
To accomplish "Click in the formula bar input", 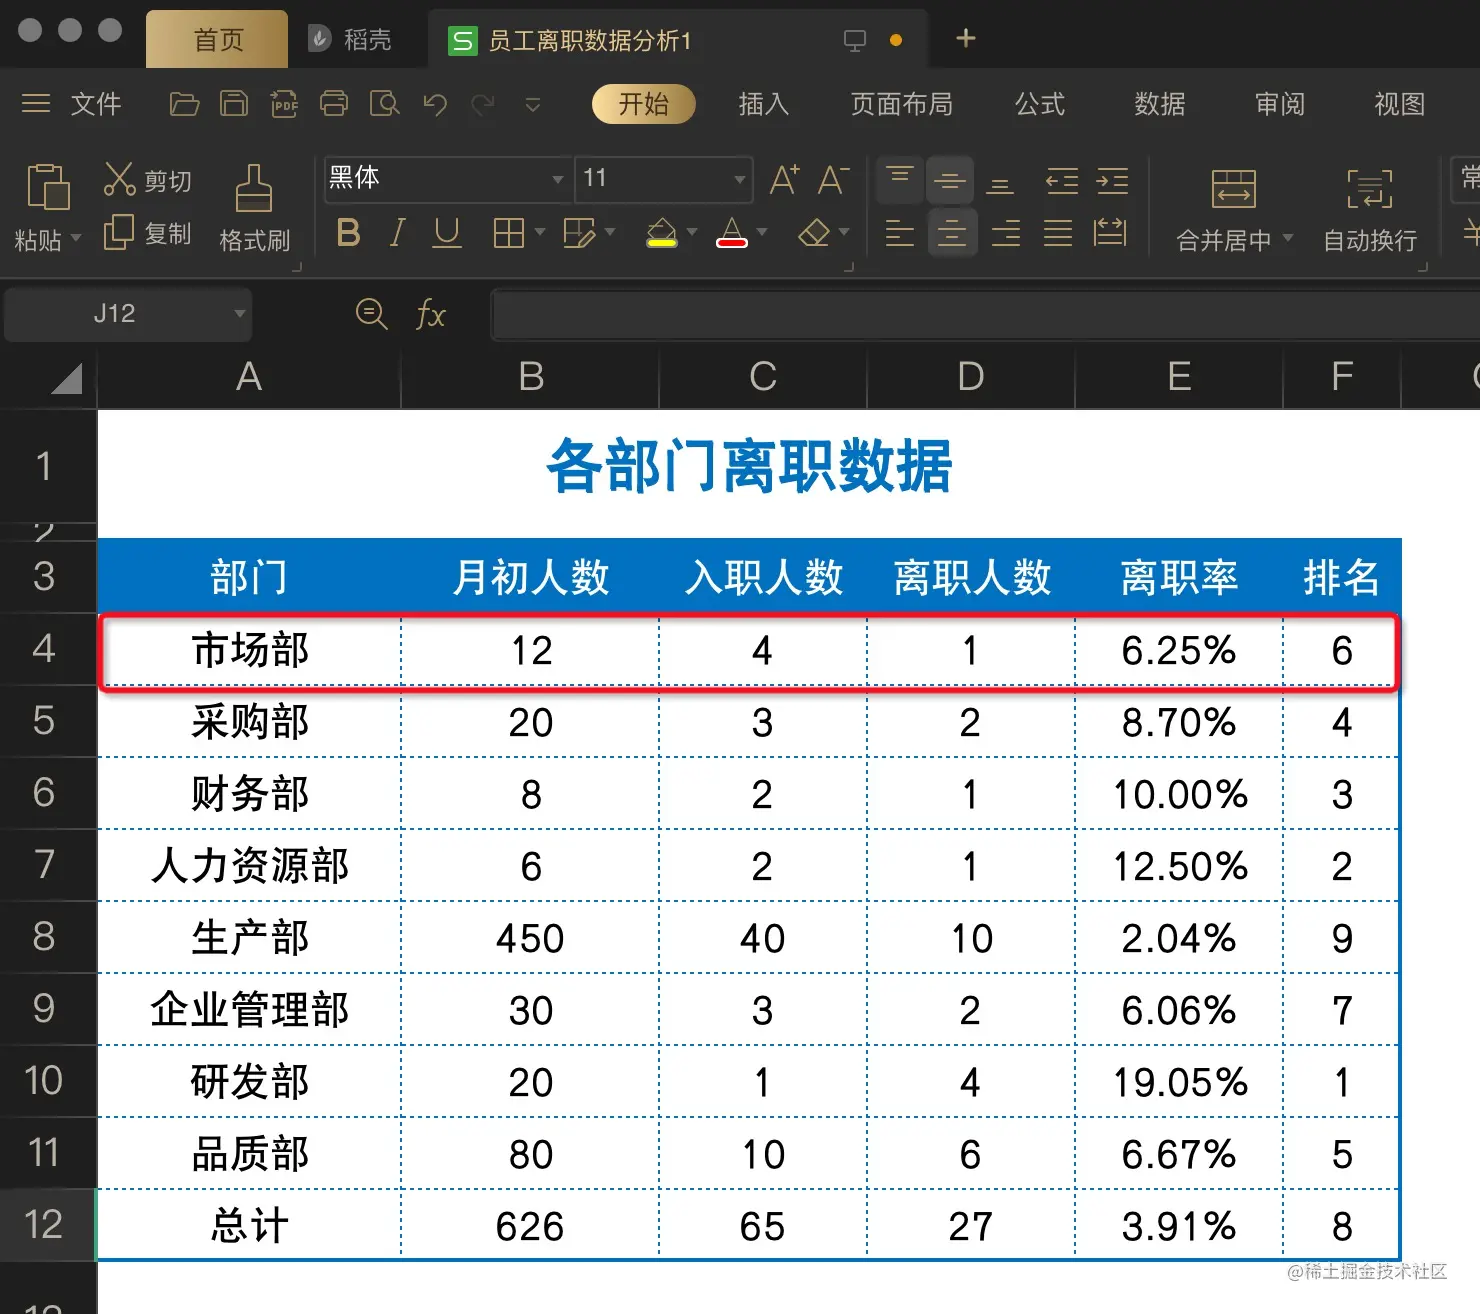I will click(x=985, y=314).
